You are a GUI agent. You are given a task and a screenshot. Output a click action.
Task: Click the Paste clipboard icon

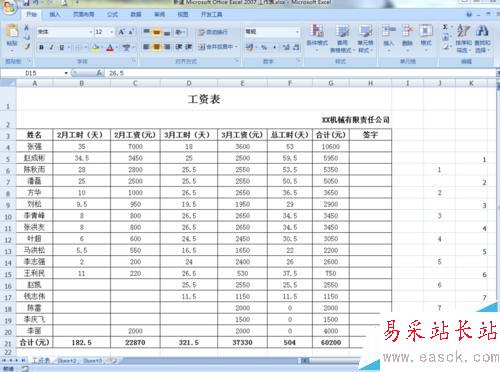tap(12, 32)
